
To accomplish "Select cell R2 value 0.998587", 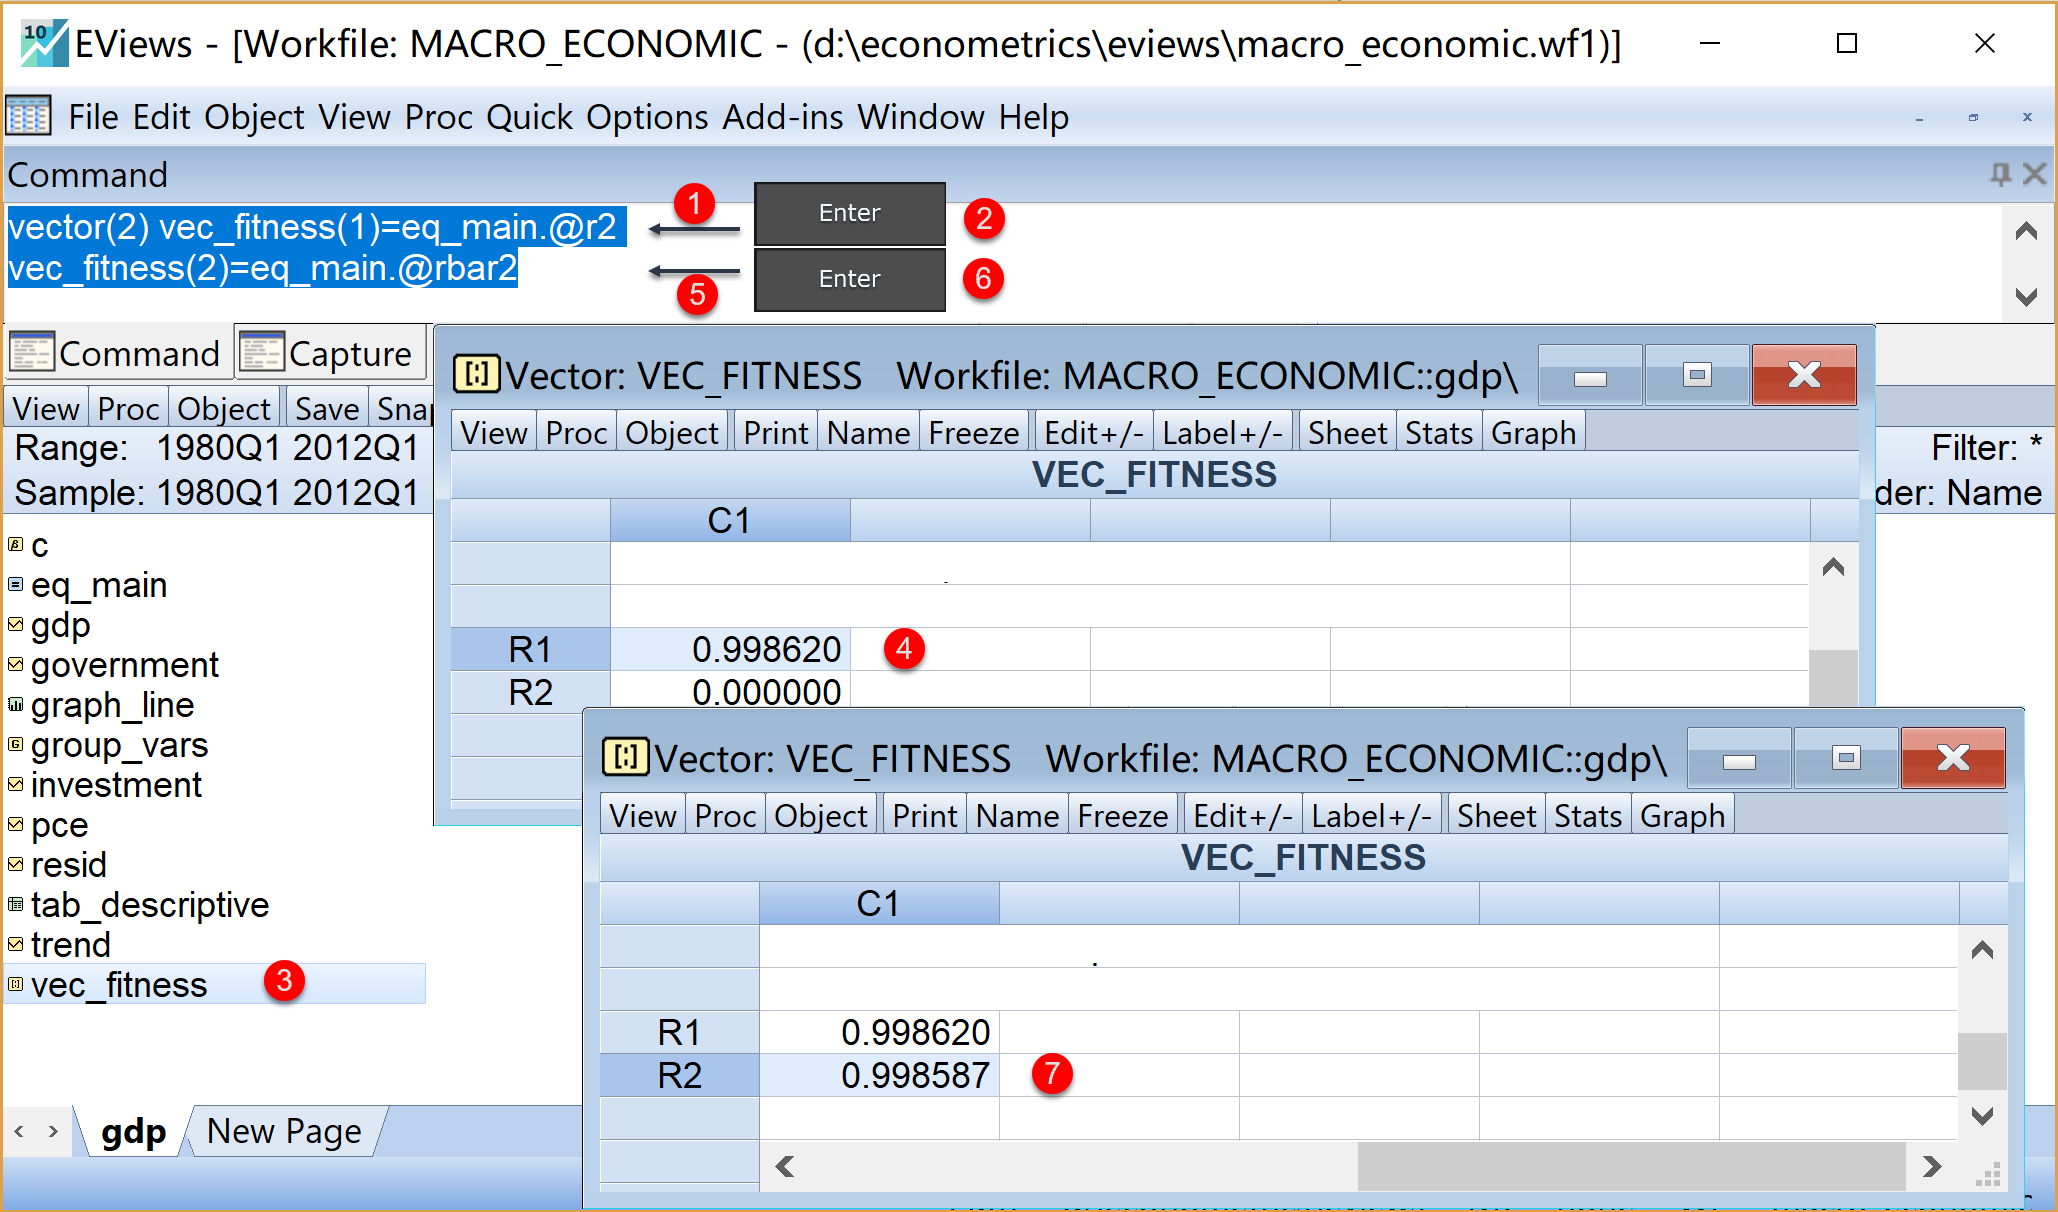I will [x=880, y=1075].
